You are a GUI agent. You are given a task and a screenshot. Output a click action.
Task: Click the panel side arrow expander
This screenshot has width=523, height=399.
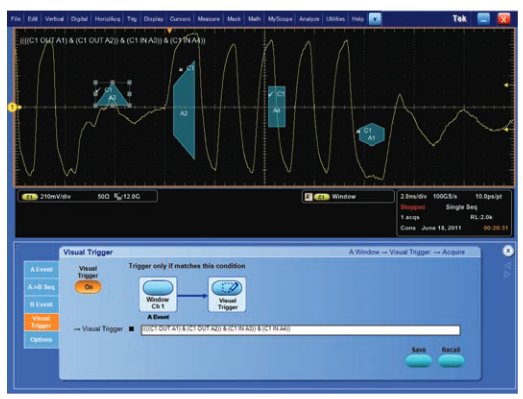point(507,270)
